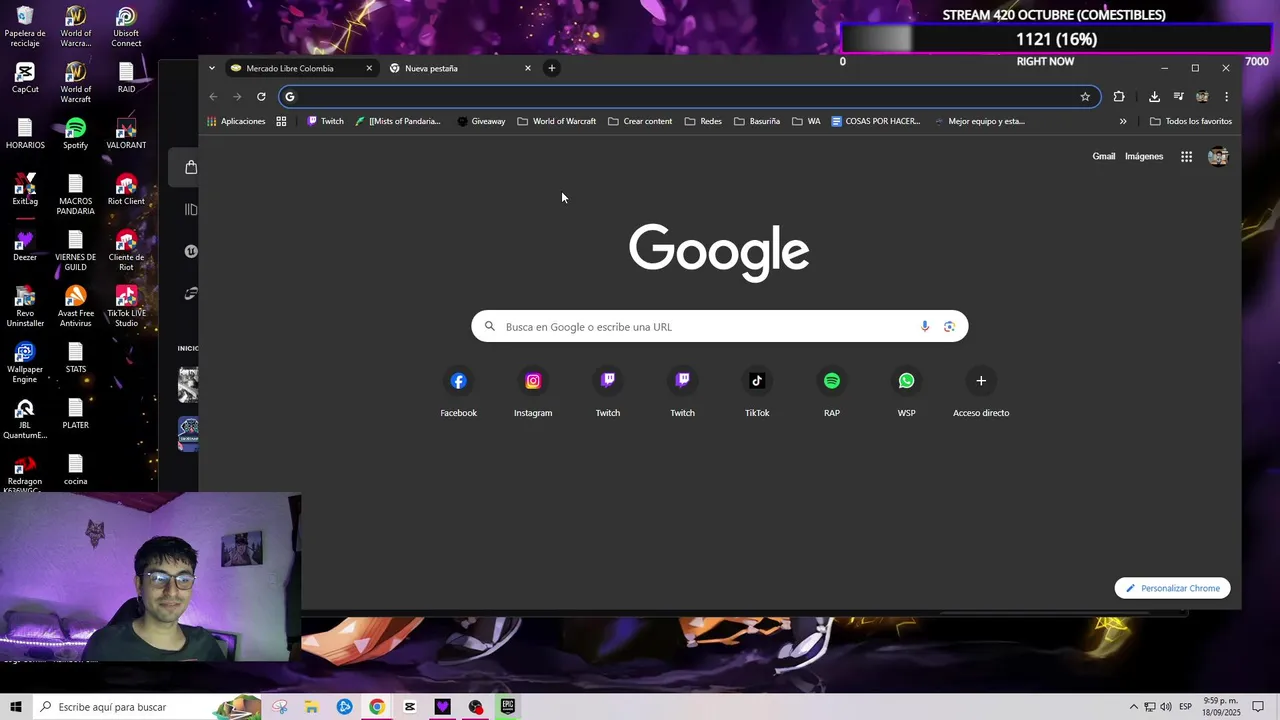This screenshot has height=720, width=1280.
Task: Open the tab search dropdown arrow
Action: point(211,68)
